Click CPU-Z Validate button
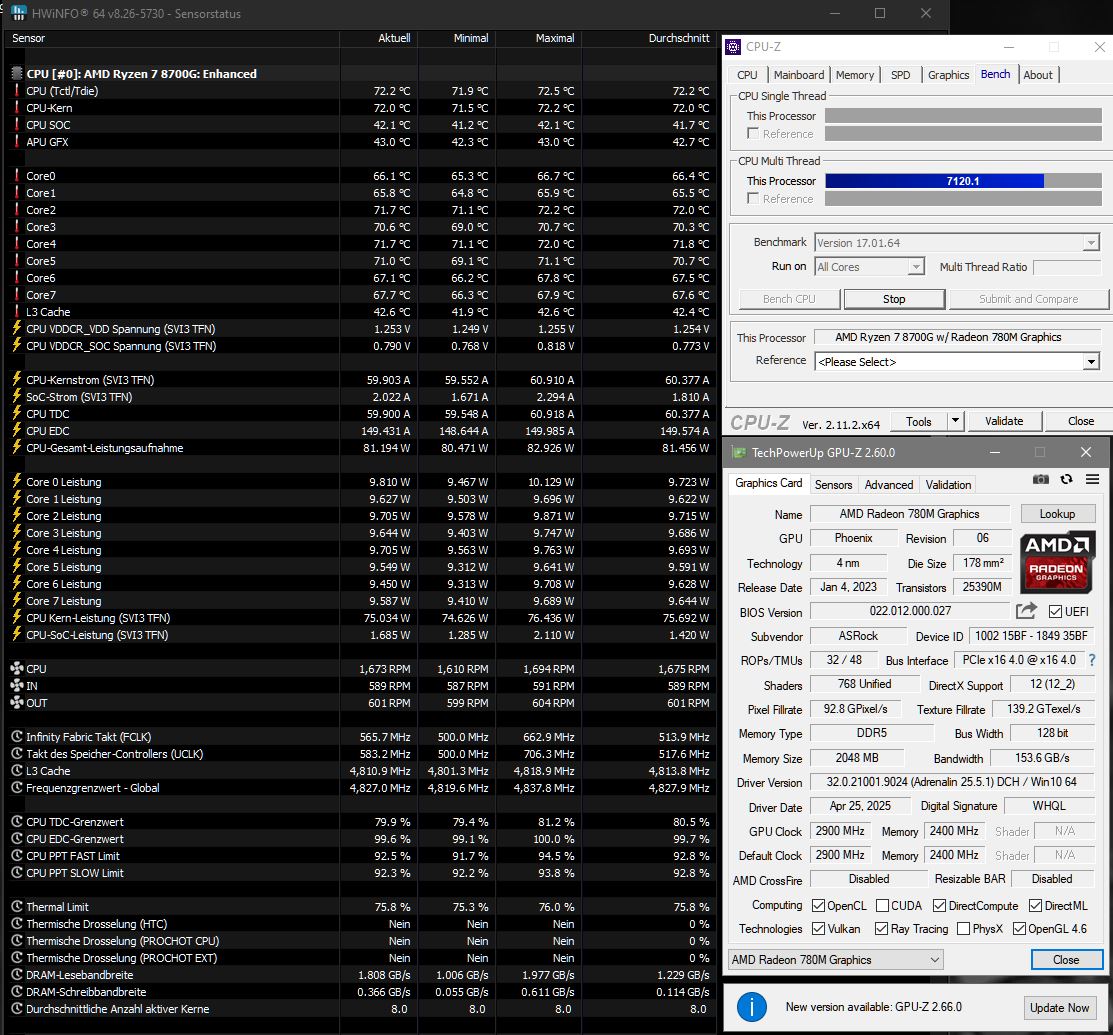This screenshot has width=1113, height=1035. 1004,421
